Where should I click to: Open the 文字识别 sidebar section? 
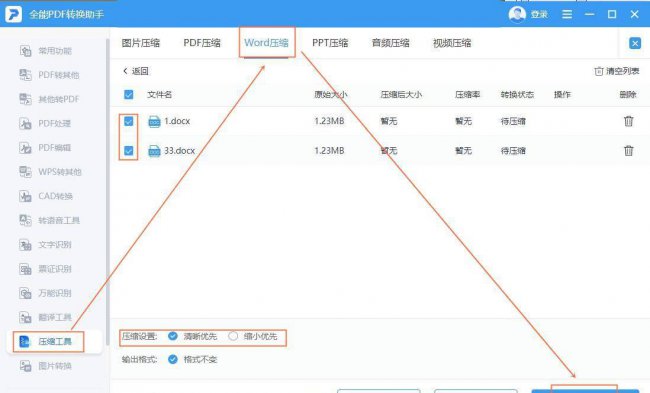coord(46,245)
